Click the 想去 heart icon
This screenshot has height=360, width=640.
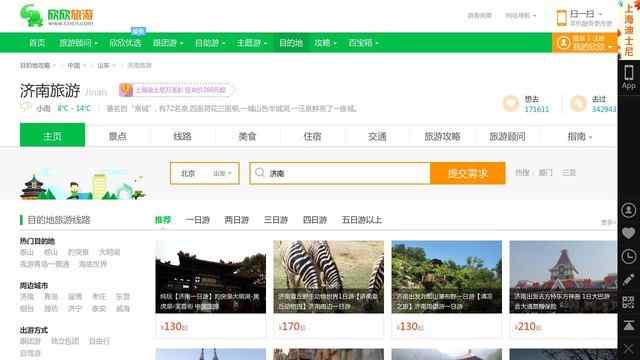point(511,104)
